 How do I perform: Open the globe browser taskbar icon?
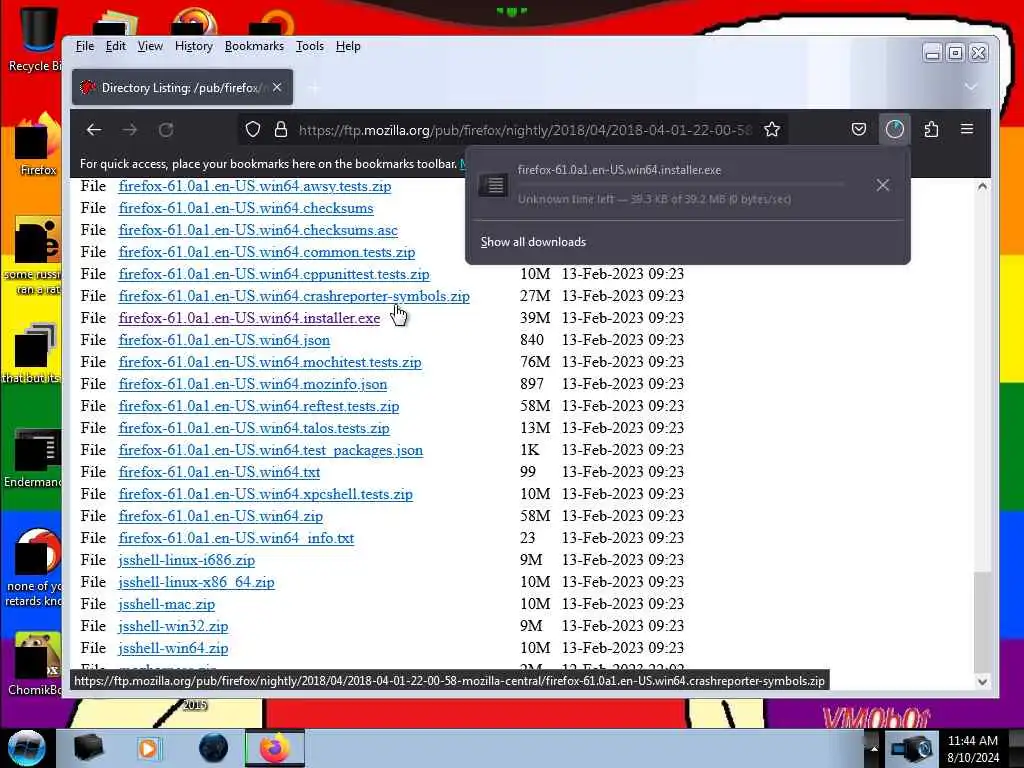pyautogui.click(x=213, y=748)
